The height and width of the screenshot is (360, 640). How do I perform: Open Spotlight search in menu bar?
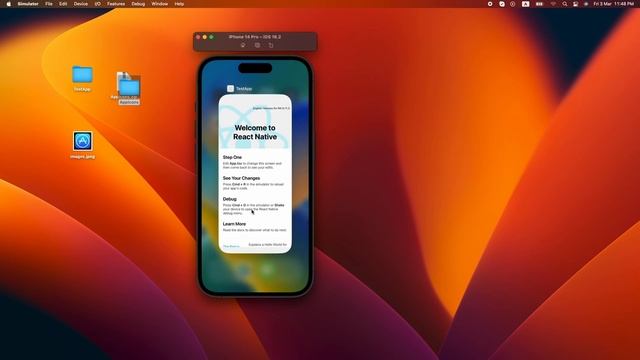coord(565,4)
